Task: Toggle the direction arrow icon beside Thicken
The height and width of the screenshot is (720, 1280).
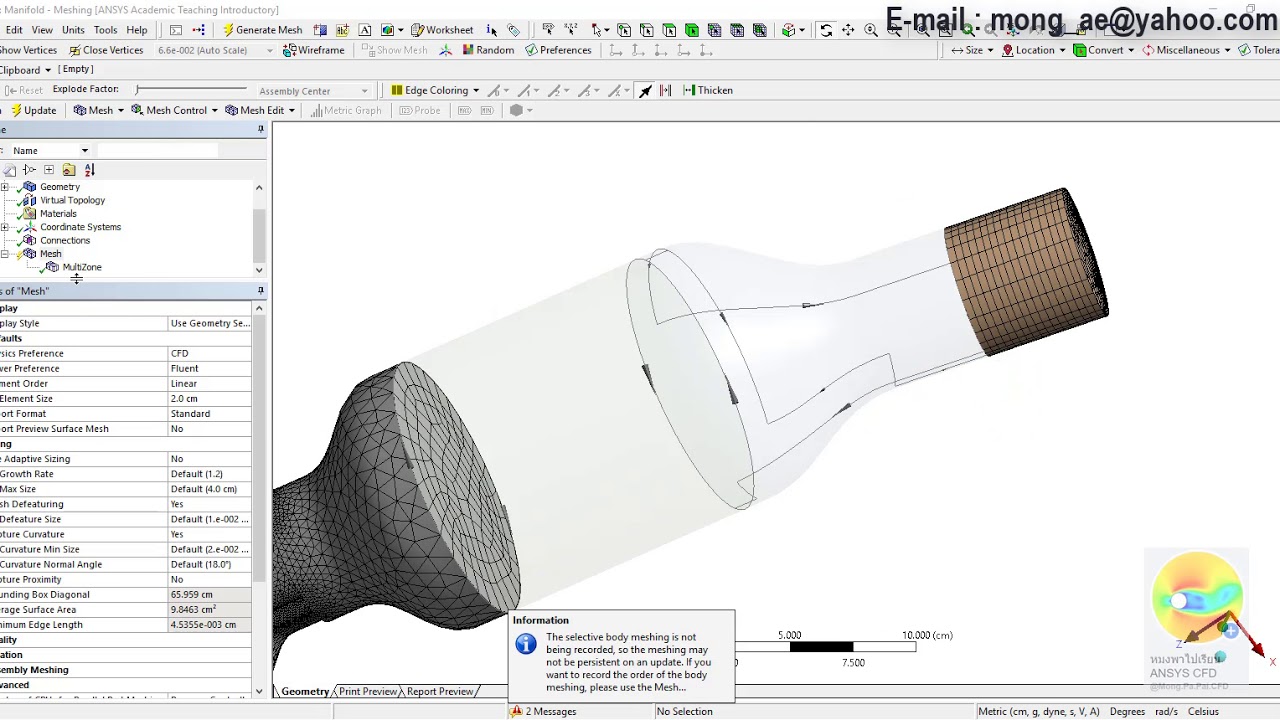Action: pyautogui.click(x=645, y=90)
